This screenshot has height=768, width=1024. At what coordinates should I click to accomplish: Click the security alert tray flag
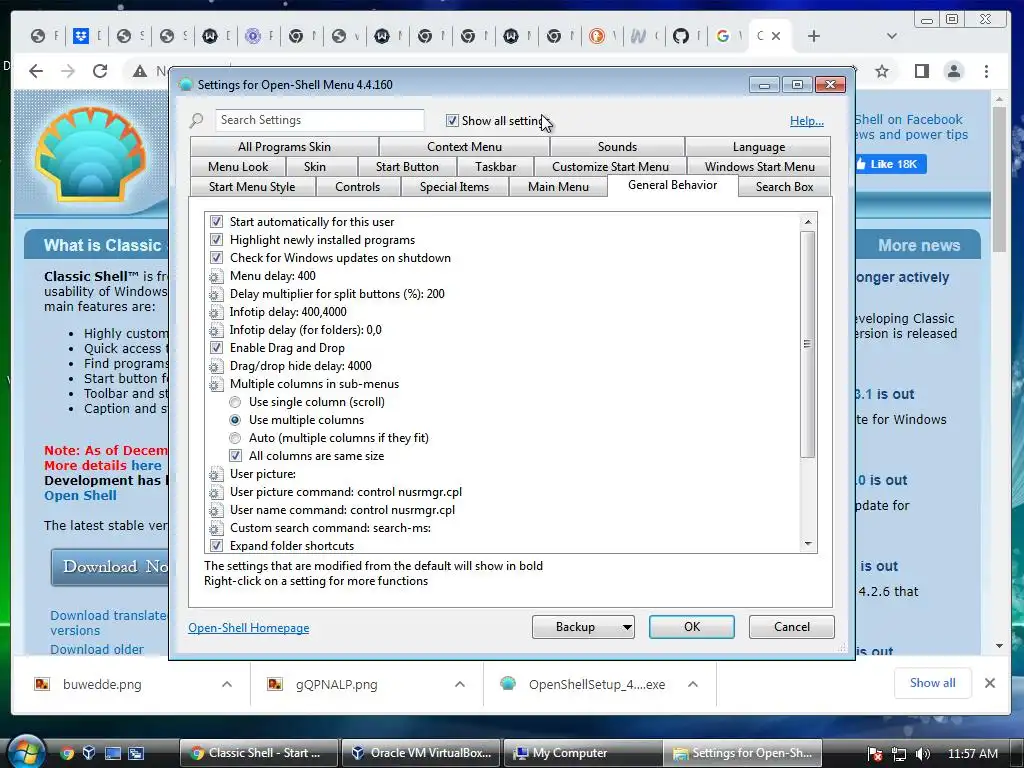(x=876, y=754)
